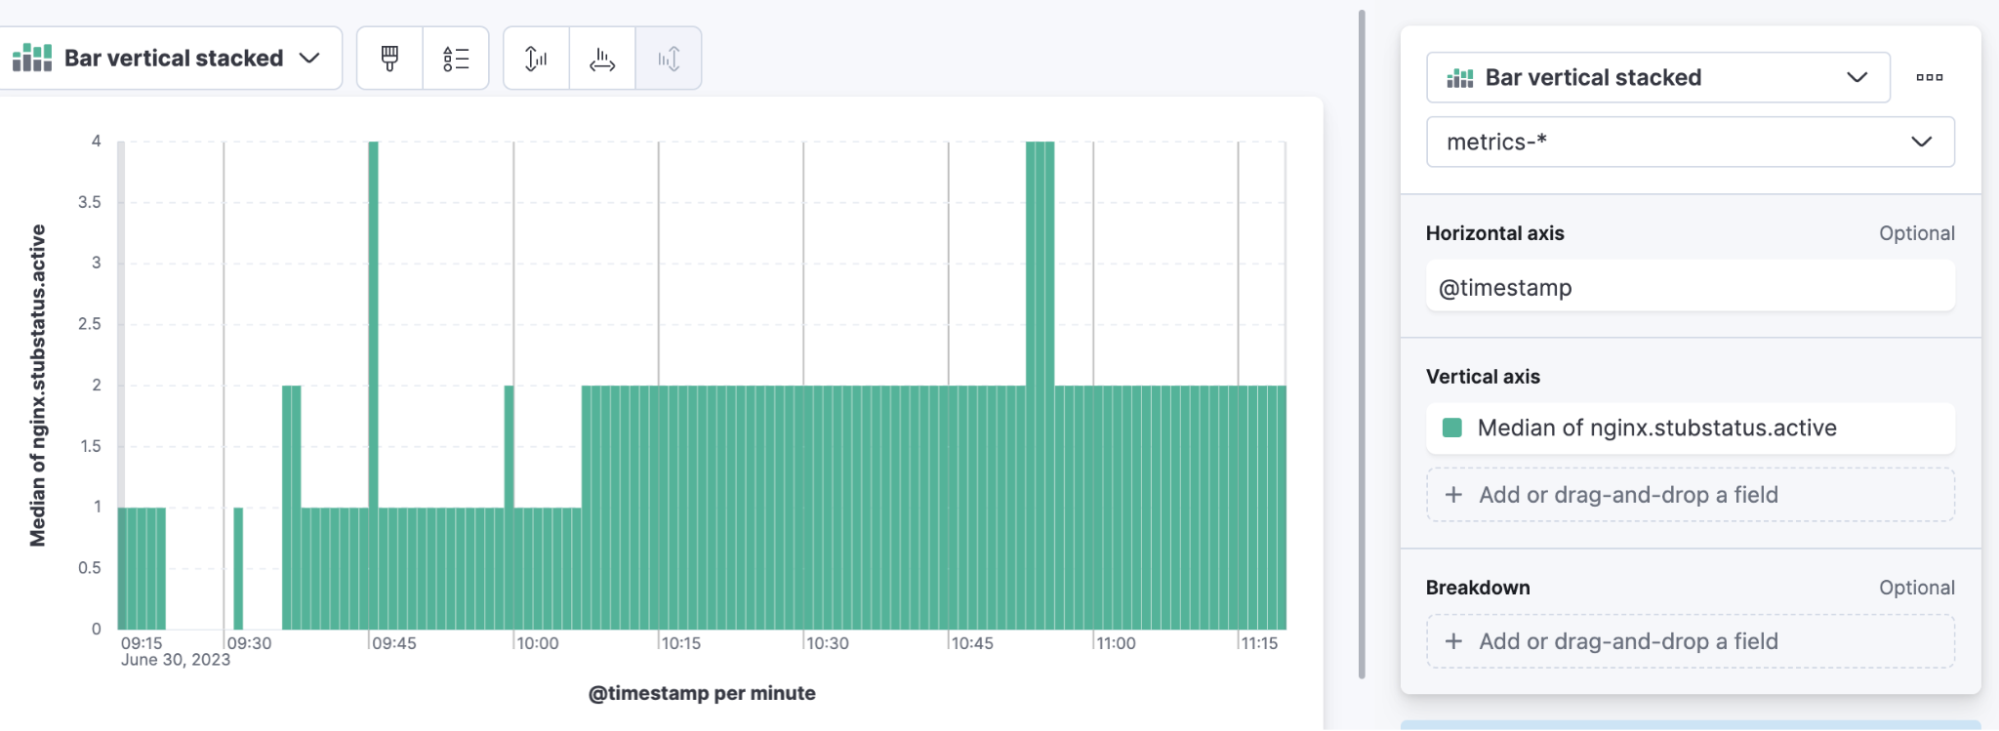
Task: Click bar chart icon in layer panel
Action: pos(1460,78)
